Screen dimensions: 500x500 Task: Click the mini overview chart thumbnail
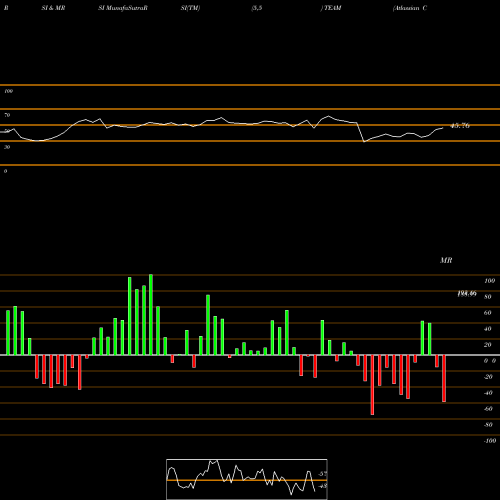(x=247, y=479)
